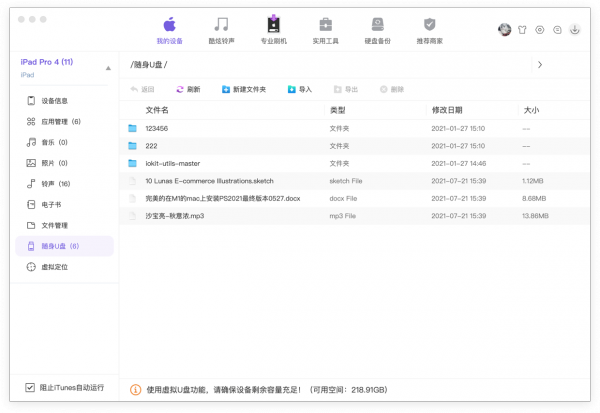Click folder icon of 123456 row

[x=132, y=128]
